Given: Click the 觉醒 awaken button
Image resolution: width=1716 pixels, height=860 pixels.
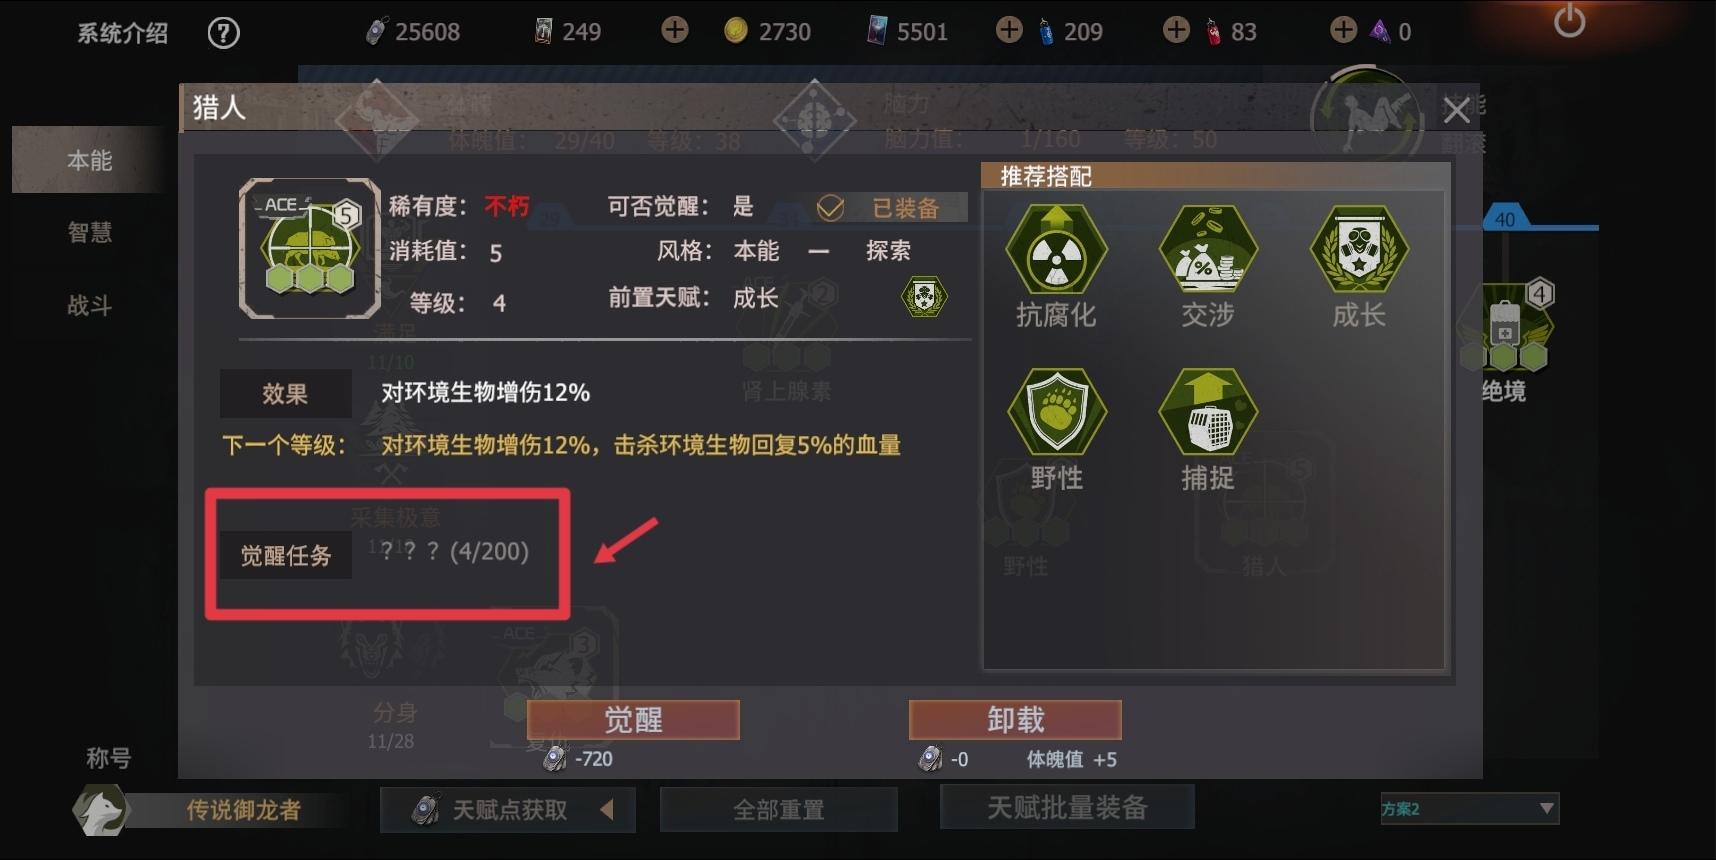Looking at the screenshot, I should (633, 719).
